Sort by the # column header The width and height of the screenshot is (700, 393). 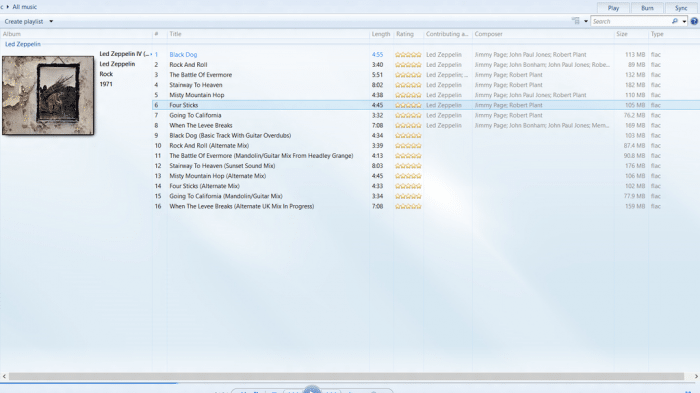tap(156, 34)
